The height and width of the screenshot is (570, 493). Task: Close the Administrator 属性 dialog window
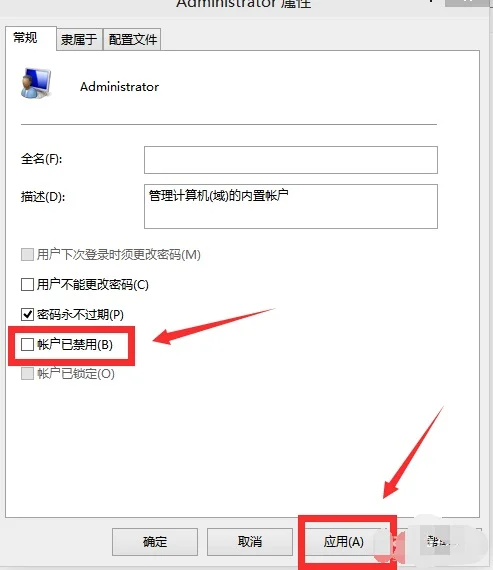pos(468,2)
